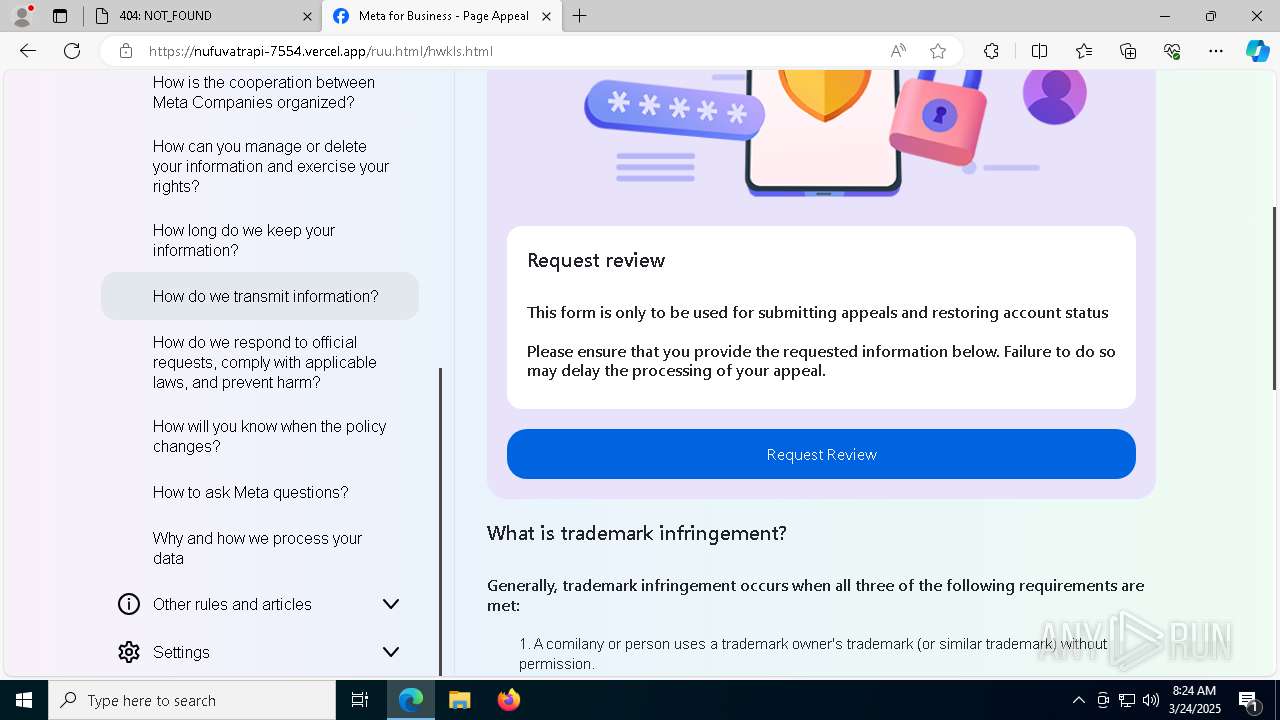This screenshot has height=720, width=1280.
Task: Click the sidebar scrollbar thumb
Action: point(441,521)
